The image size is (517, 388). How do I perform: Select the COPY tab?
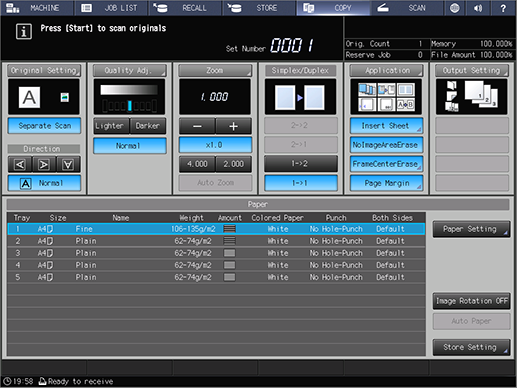tap(333, 8)
